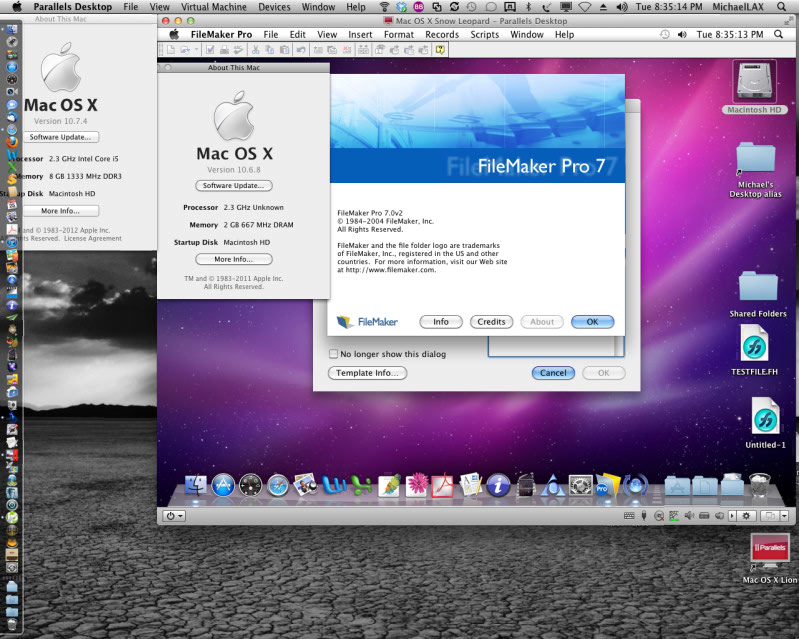
Task: Open the FileMaker Pro application menu
Action: pos(221,34)
